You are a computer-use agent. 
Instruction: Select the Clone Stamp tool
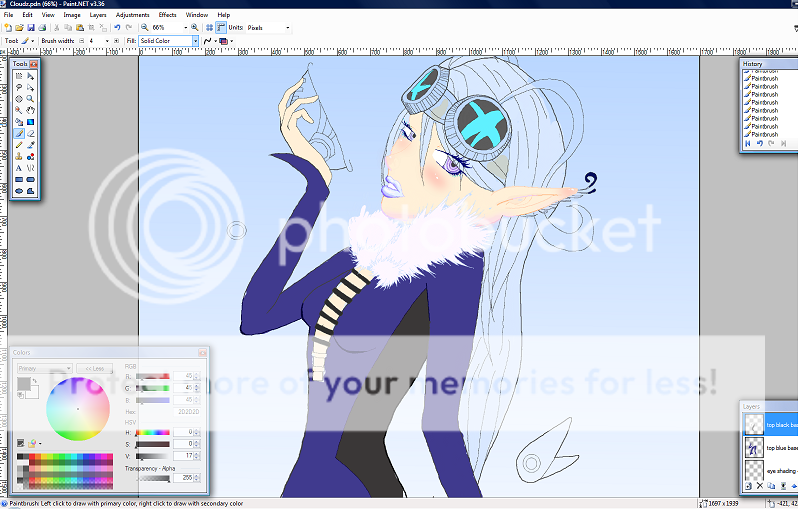[x=19, y=155]
